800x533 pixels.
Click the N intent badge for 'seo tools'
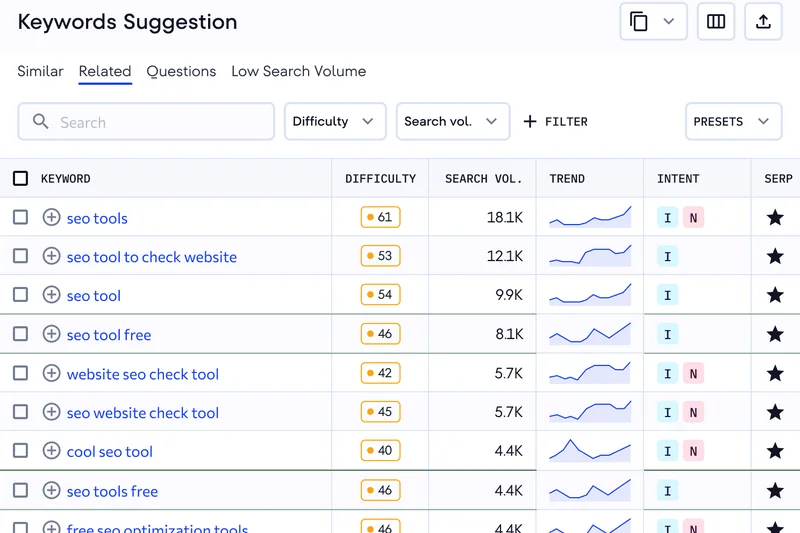click(693, 218)
